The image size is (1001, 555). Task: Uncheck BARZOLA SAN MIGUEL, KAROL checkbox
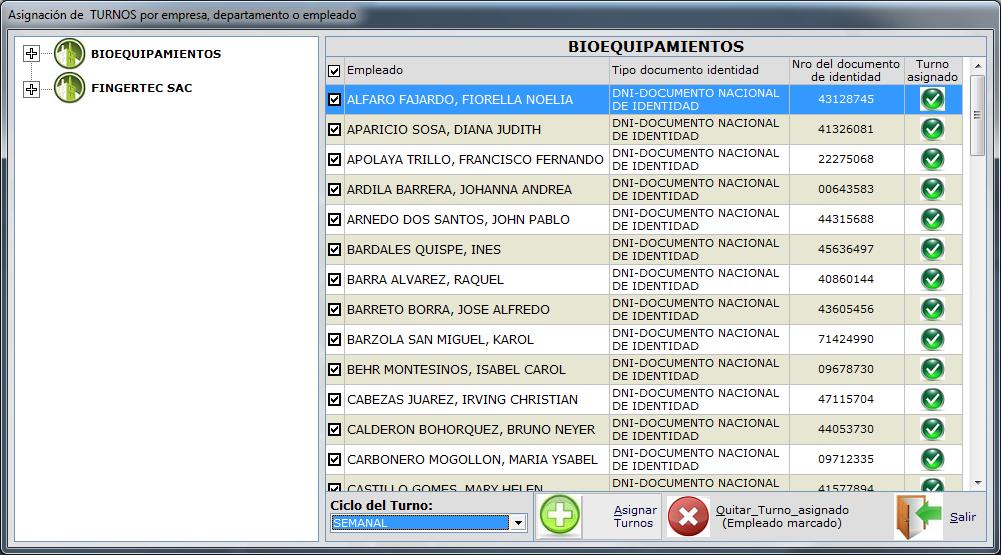335,340
